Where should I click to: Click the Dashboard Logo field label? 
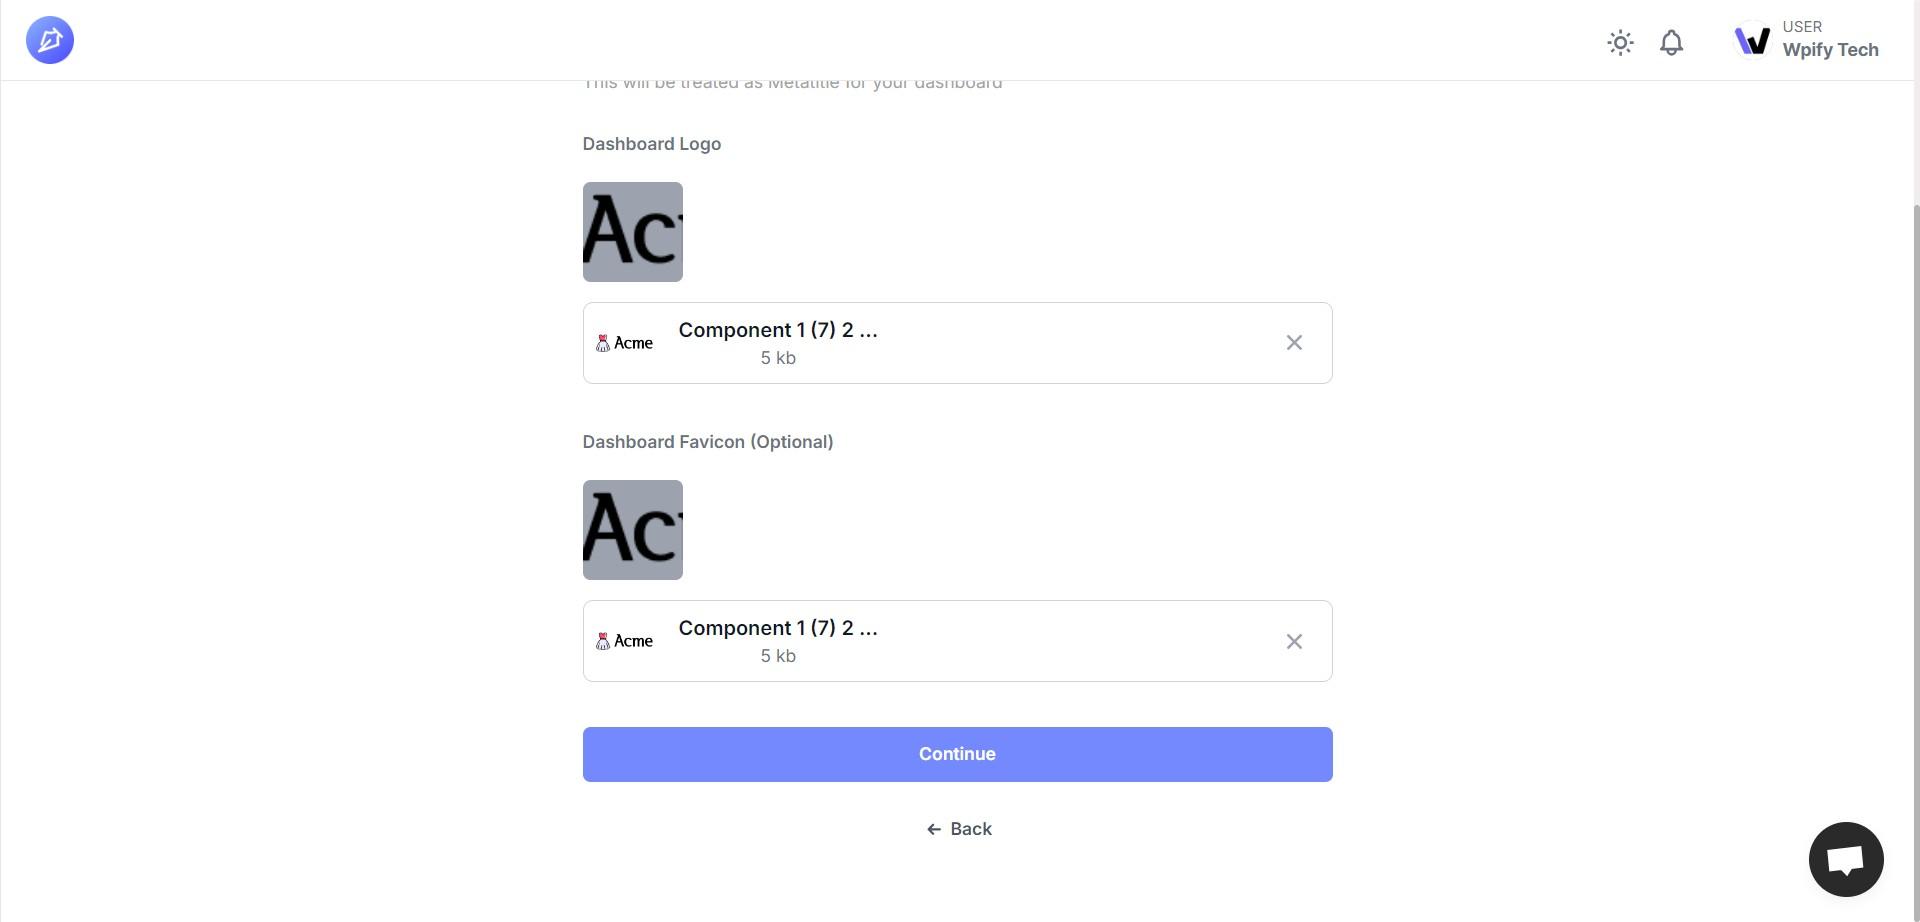(651, 144)
